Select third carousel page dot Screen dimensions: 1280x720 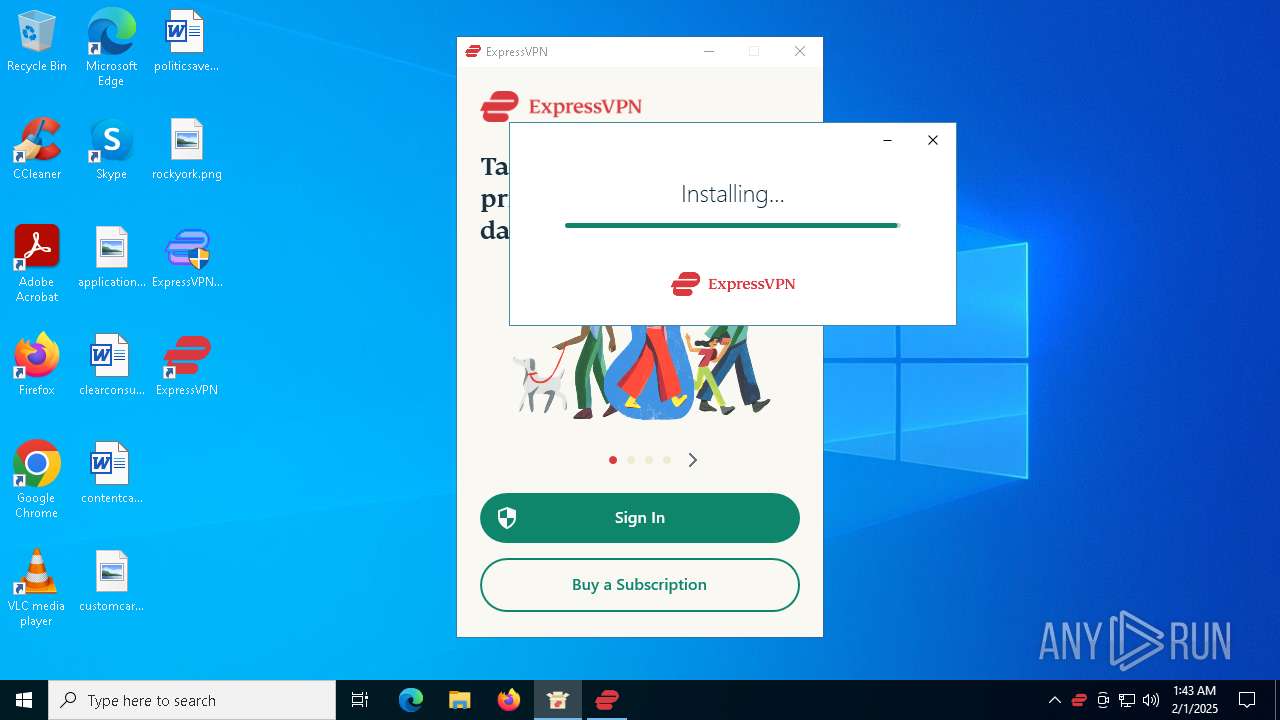coord(649,460)
